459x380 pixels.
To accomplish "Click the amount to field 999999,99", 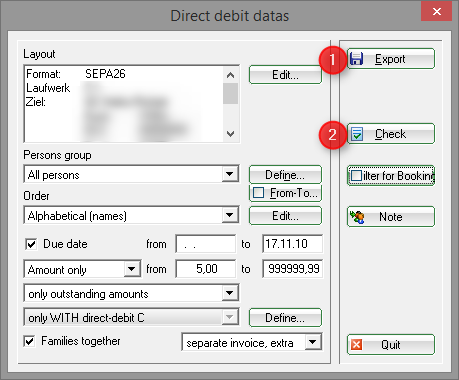I will click(x=292, y=269).
